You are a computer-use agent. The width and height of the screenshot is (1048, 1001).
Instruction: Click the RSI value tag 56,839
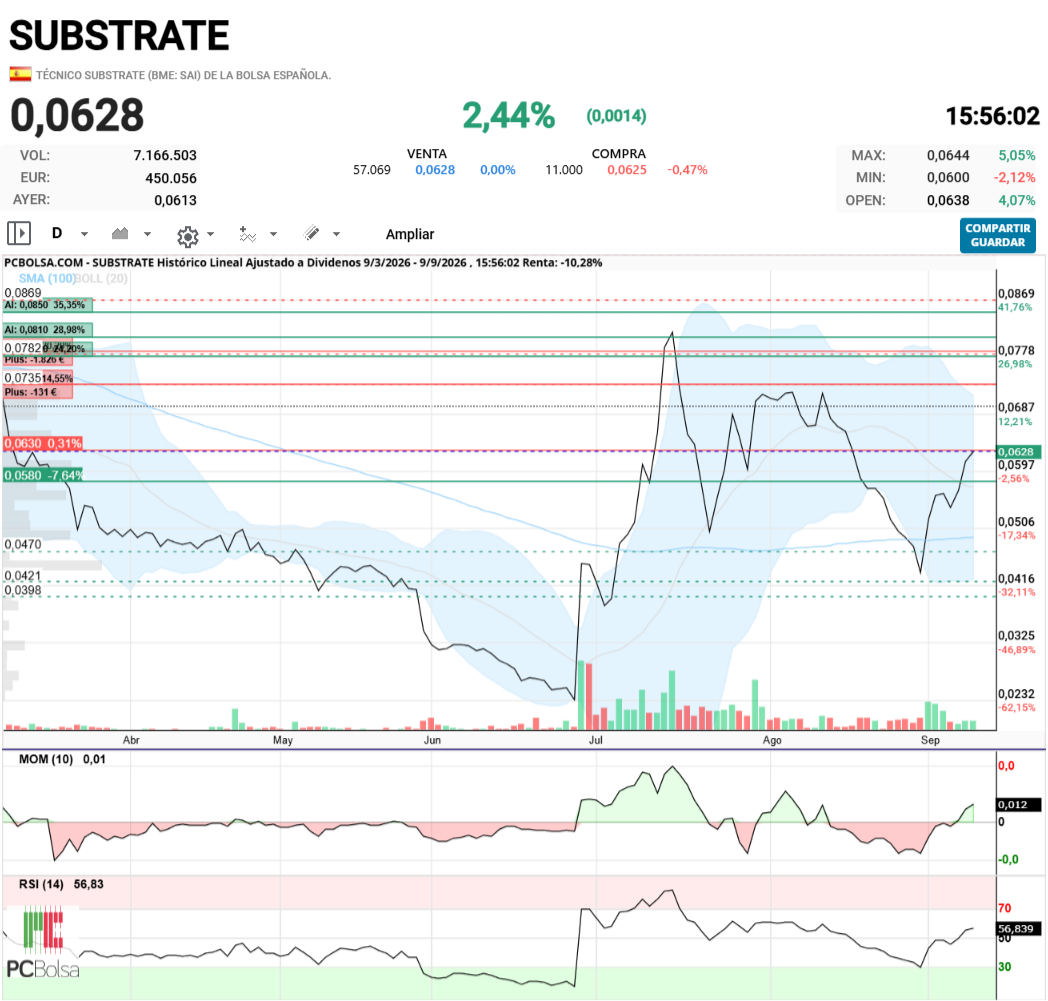pos(1018,929)
